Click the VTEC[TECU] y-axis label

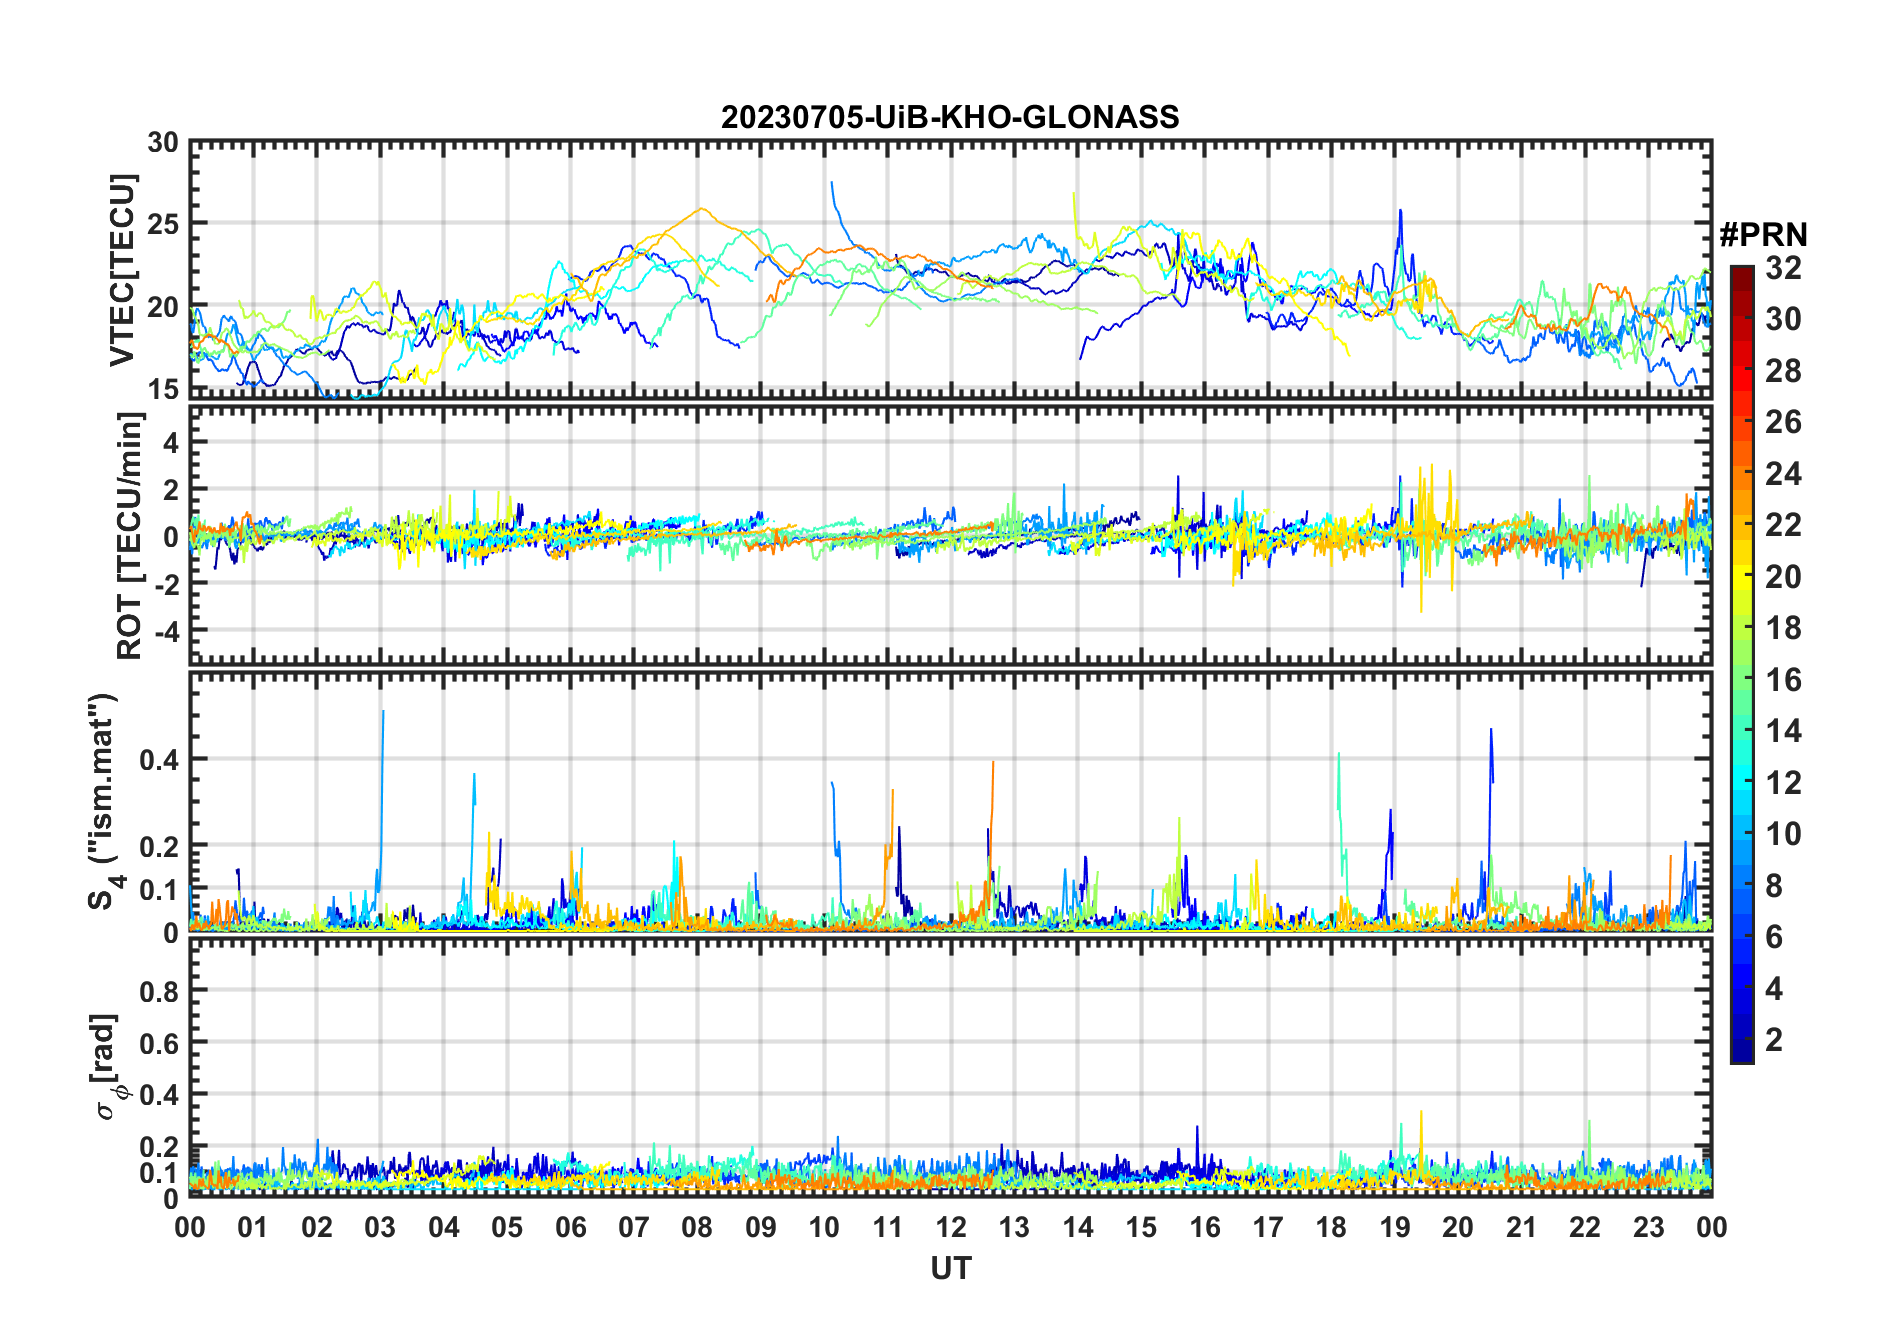[x=122, y=270]
